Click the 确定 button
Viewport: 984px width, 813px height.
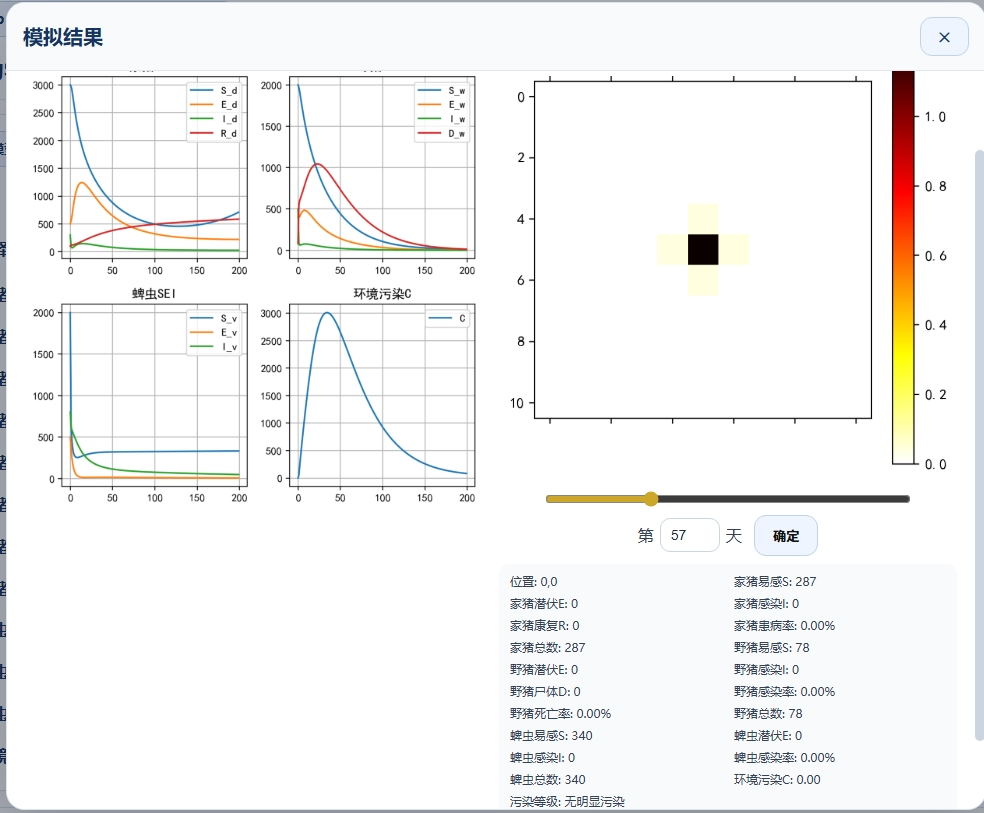[x=785, y=536]
